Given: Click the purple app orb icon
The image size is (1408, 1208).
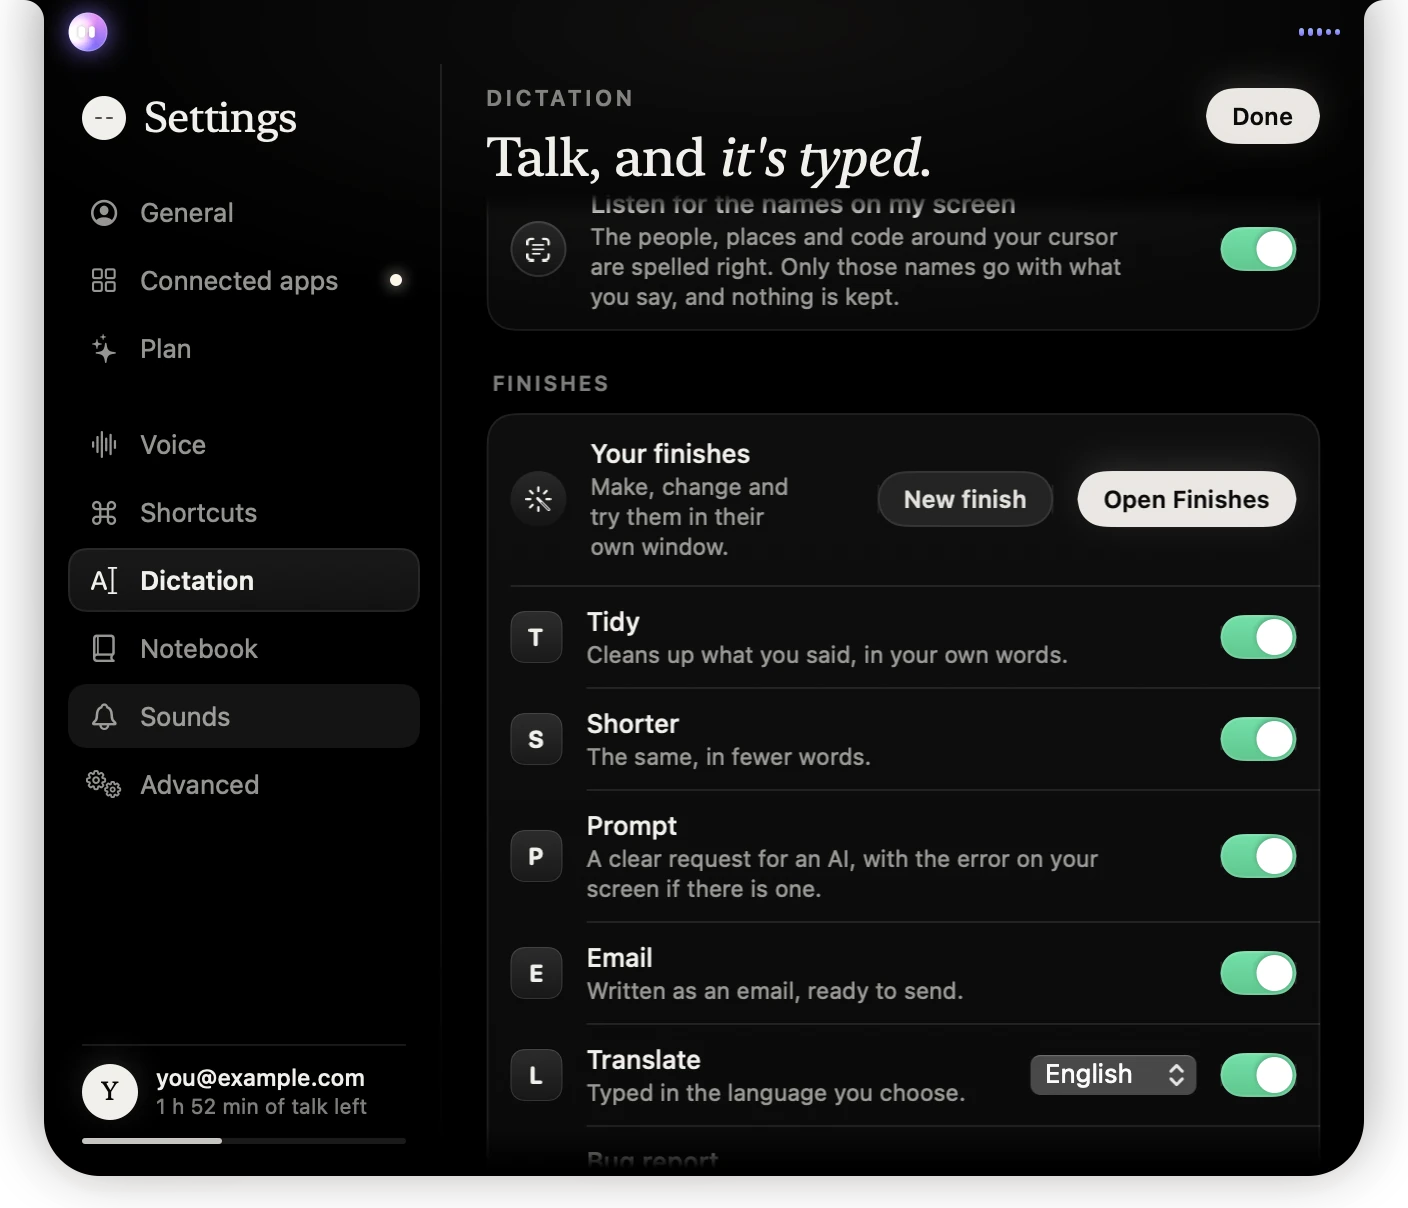Looking at the screenshot, I should pos(88,32).
